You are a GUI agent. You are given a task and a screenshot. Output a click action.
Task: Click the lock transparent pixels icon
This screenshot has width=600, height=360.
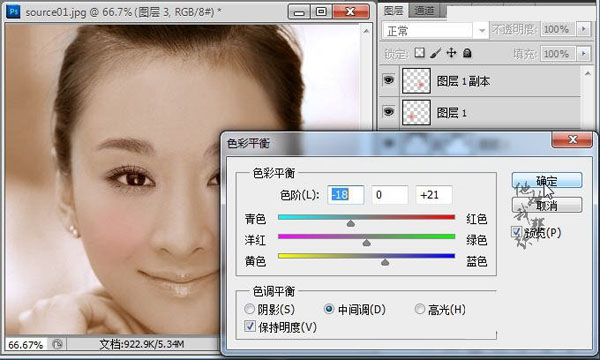tap(419, 53)
